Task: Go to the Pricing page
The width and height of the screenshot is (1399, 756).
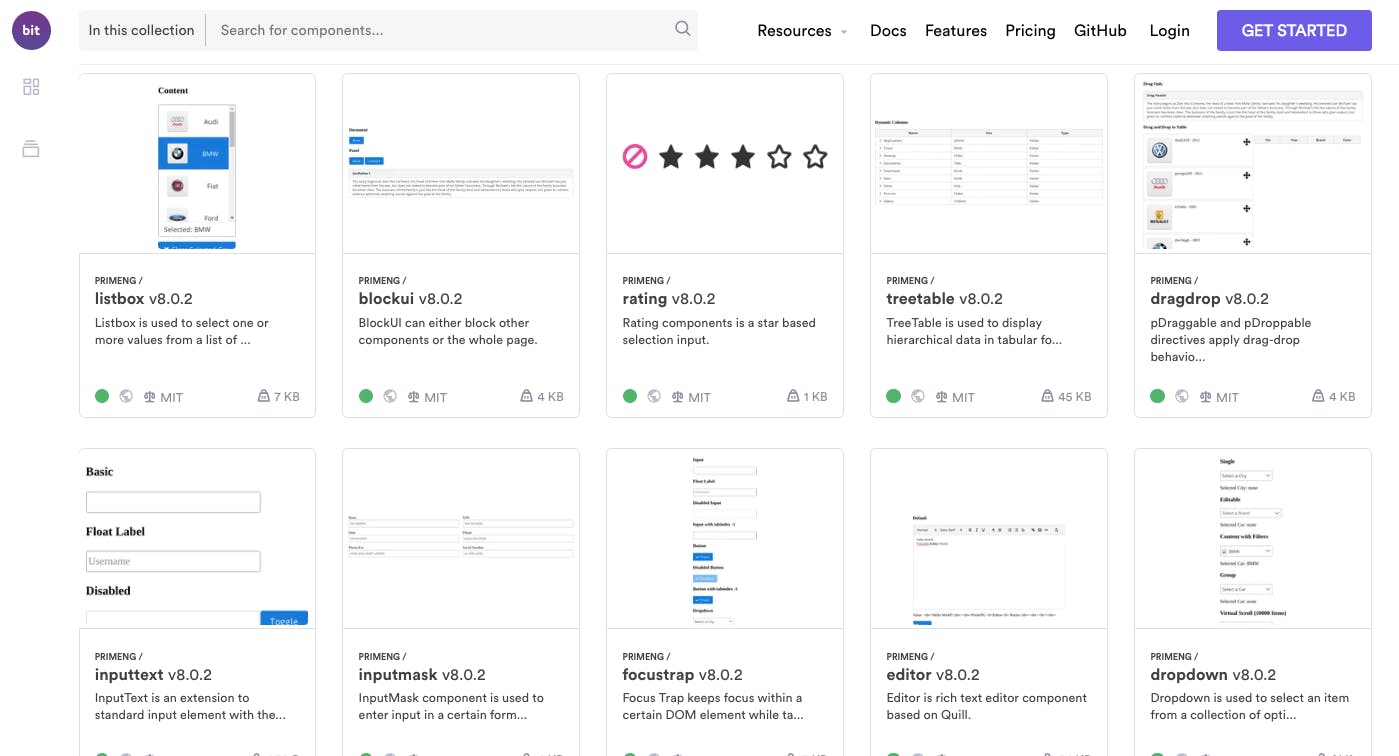Action: point(1030,31)
